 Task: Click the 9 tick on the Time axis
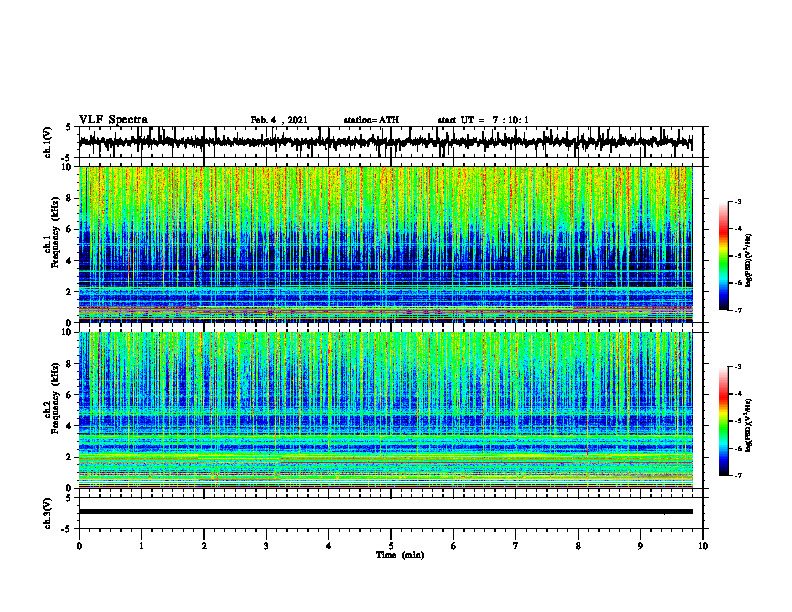click(x=640, y=546)
